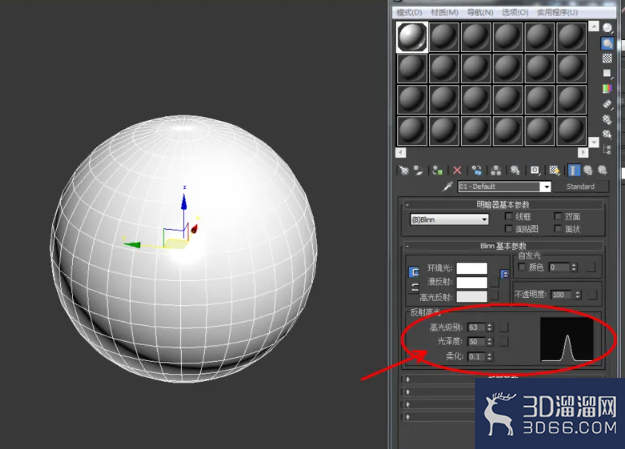625x449 pixels.
Task: Click the Make Unique icon
Action: point(496,171)
